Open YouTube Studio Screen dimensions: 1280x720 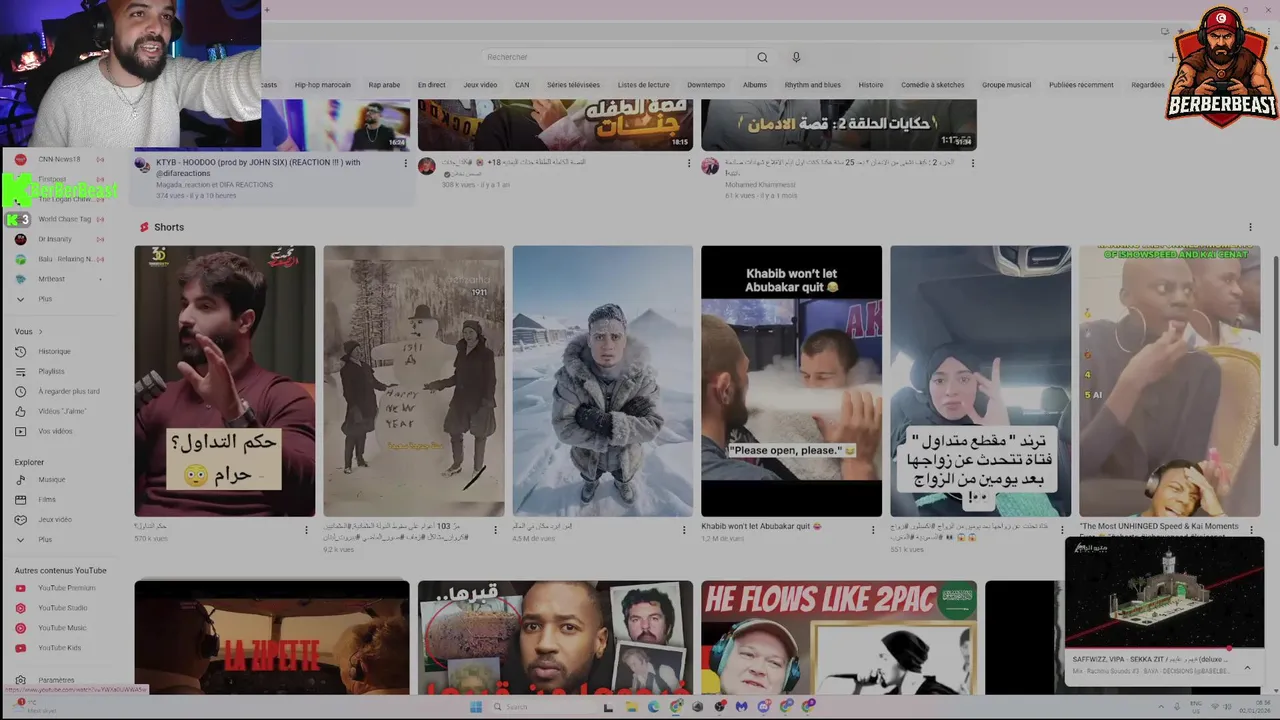click(62, 608)
